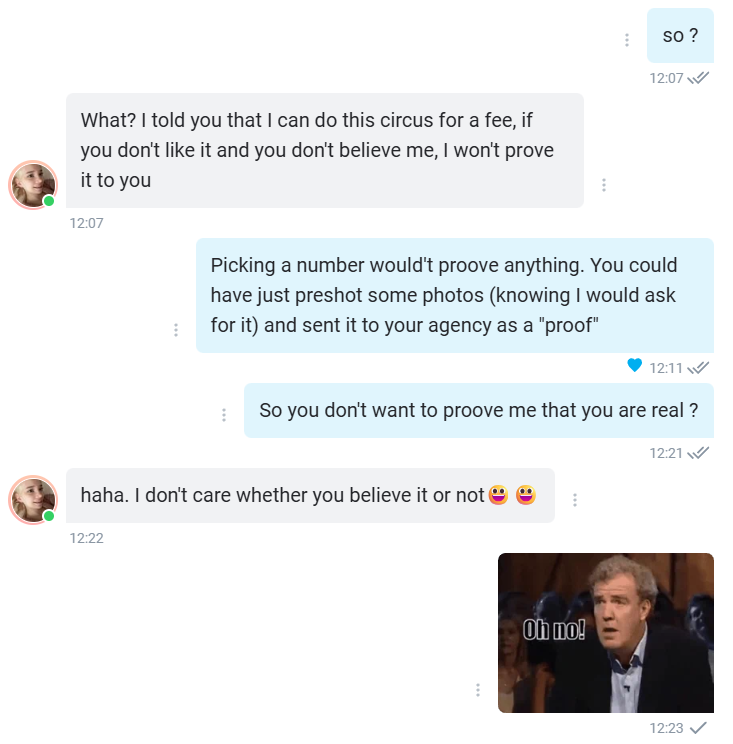Click the sender's avatar beside the "What? I told you" message

(x=33, y=185)
